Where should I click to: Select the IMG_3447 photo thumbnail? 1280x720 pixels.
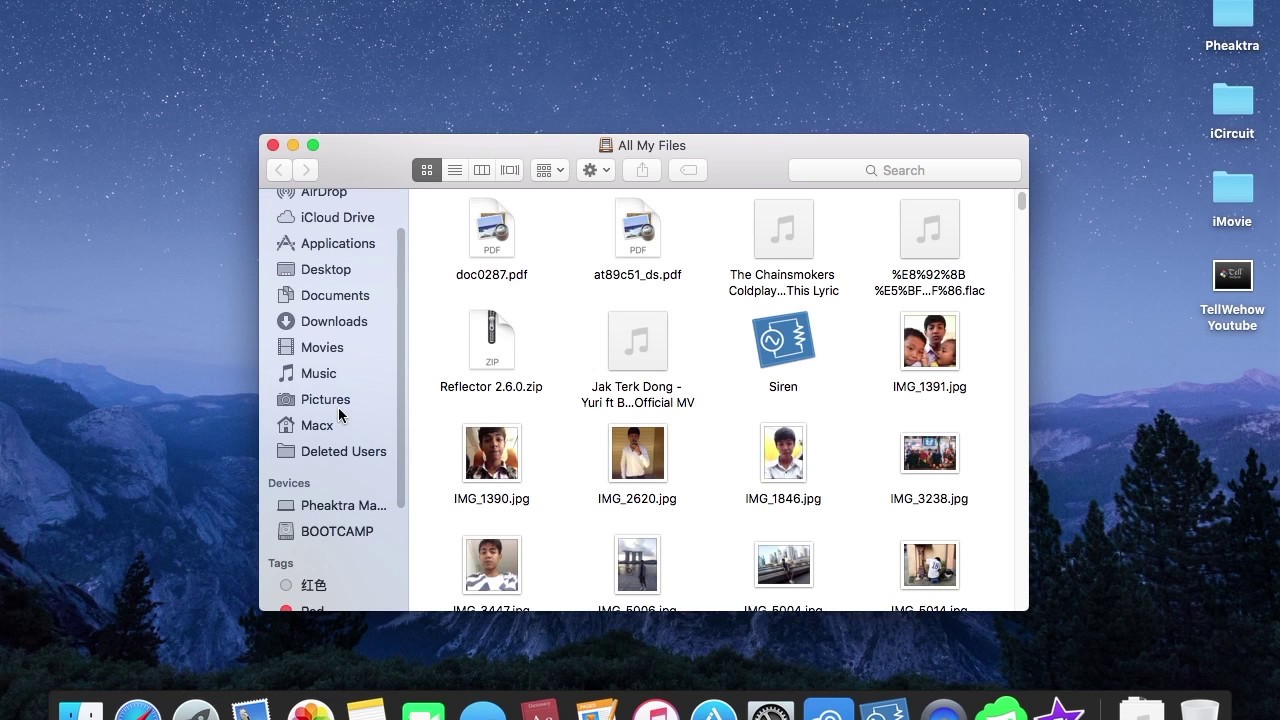point(491,565)
